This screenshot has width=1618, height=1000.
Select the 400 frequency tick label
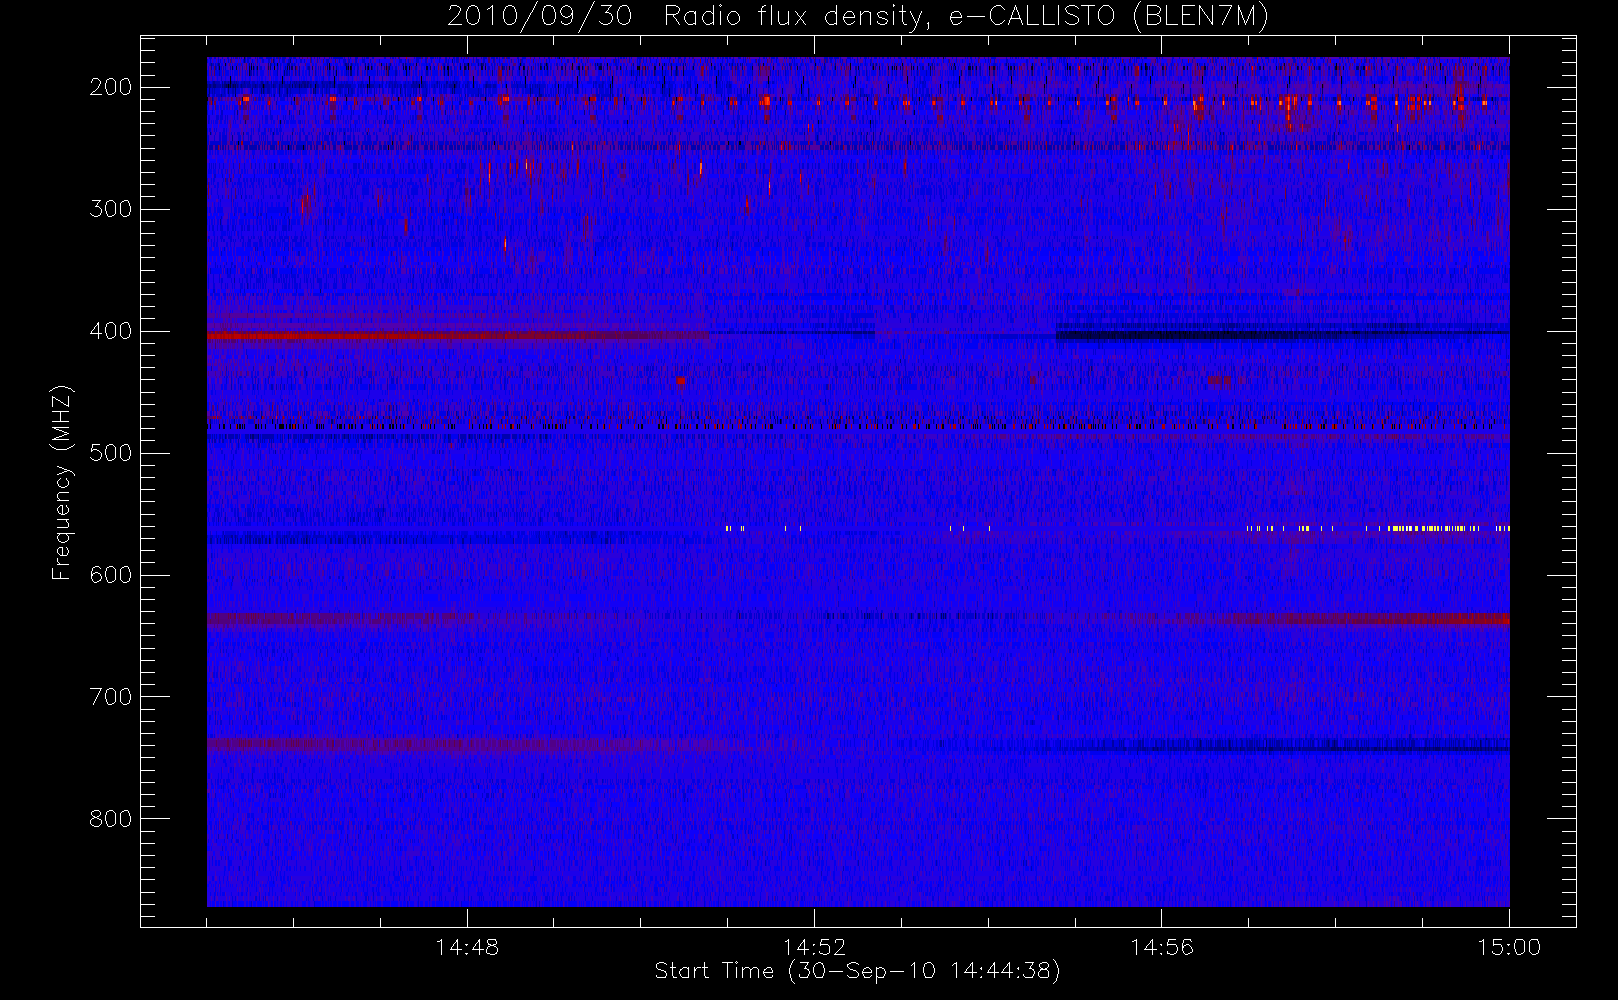click(111, 331)
